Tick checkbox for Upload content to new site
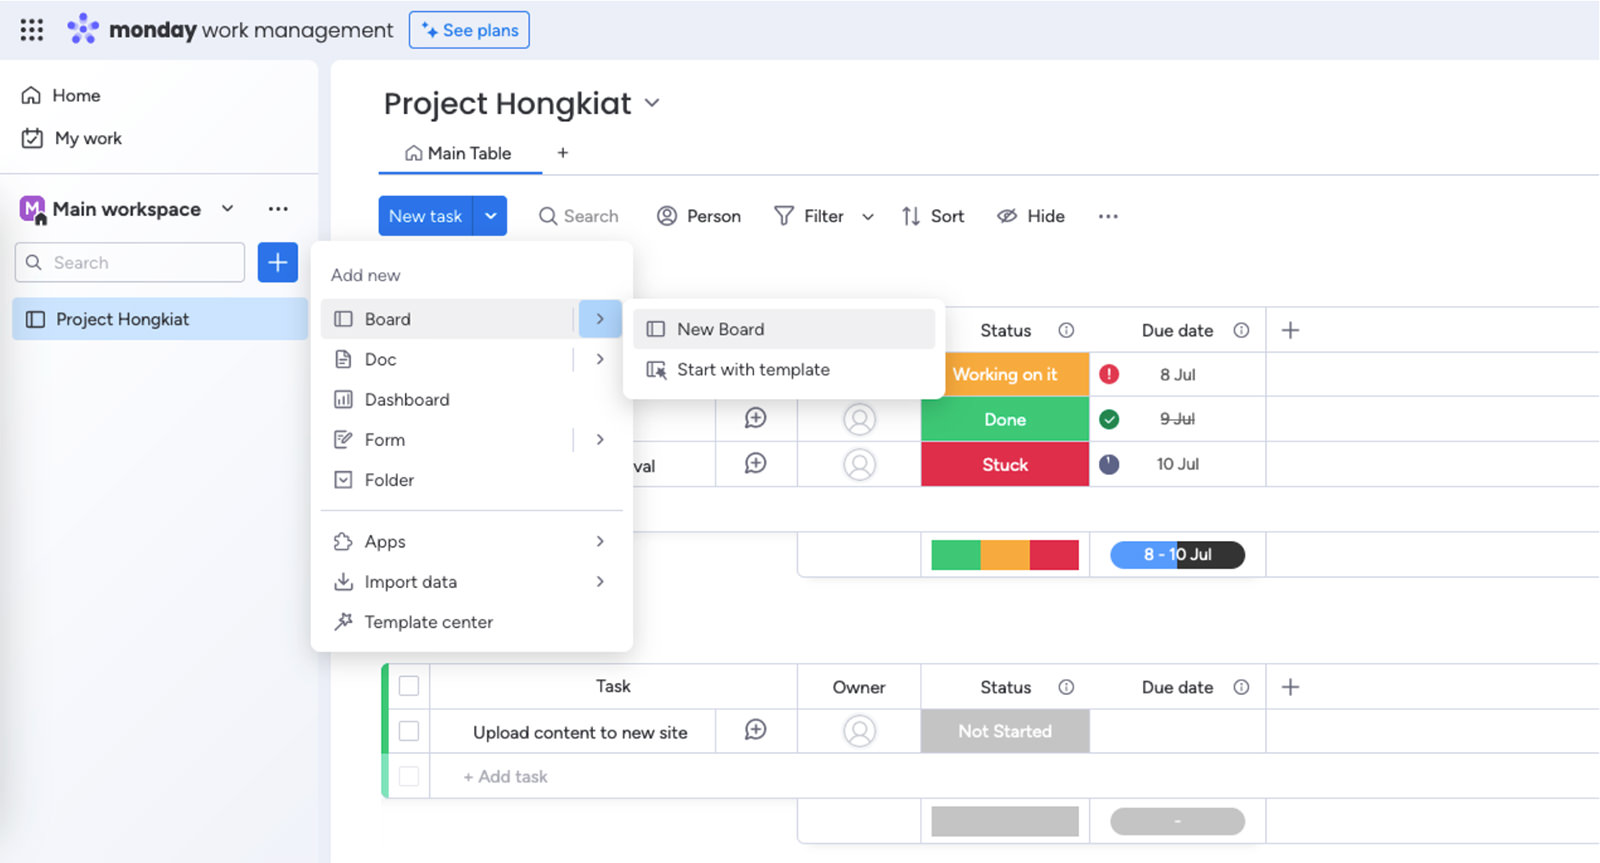 pos(409,731)
